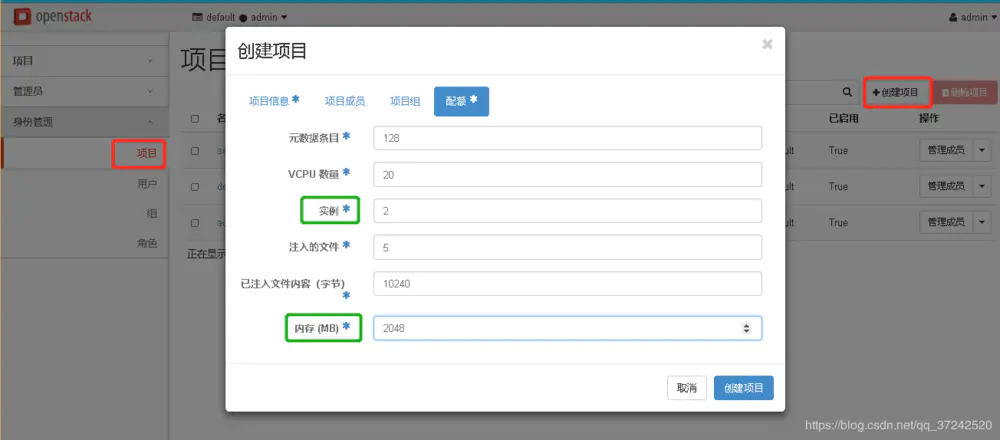
Task: Click 管理成员 in the first row
Action: [x=946, y=150]
